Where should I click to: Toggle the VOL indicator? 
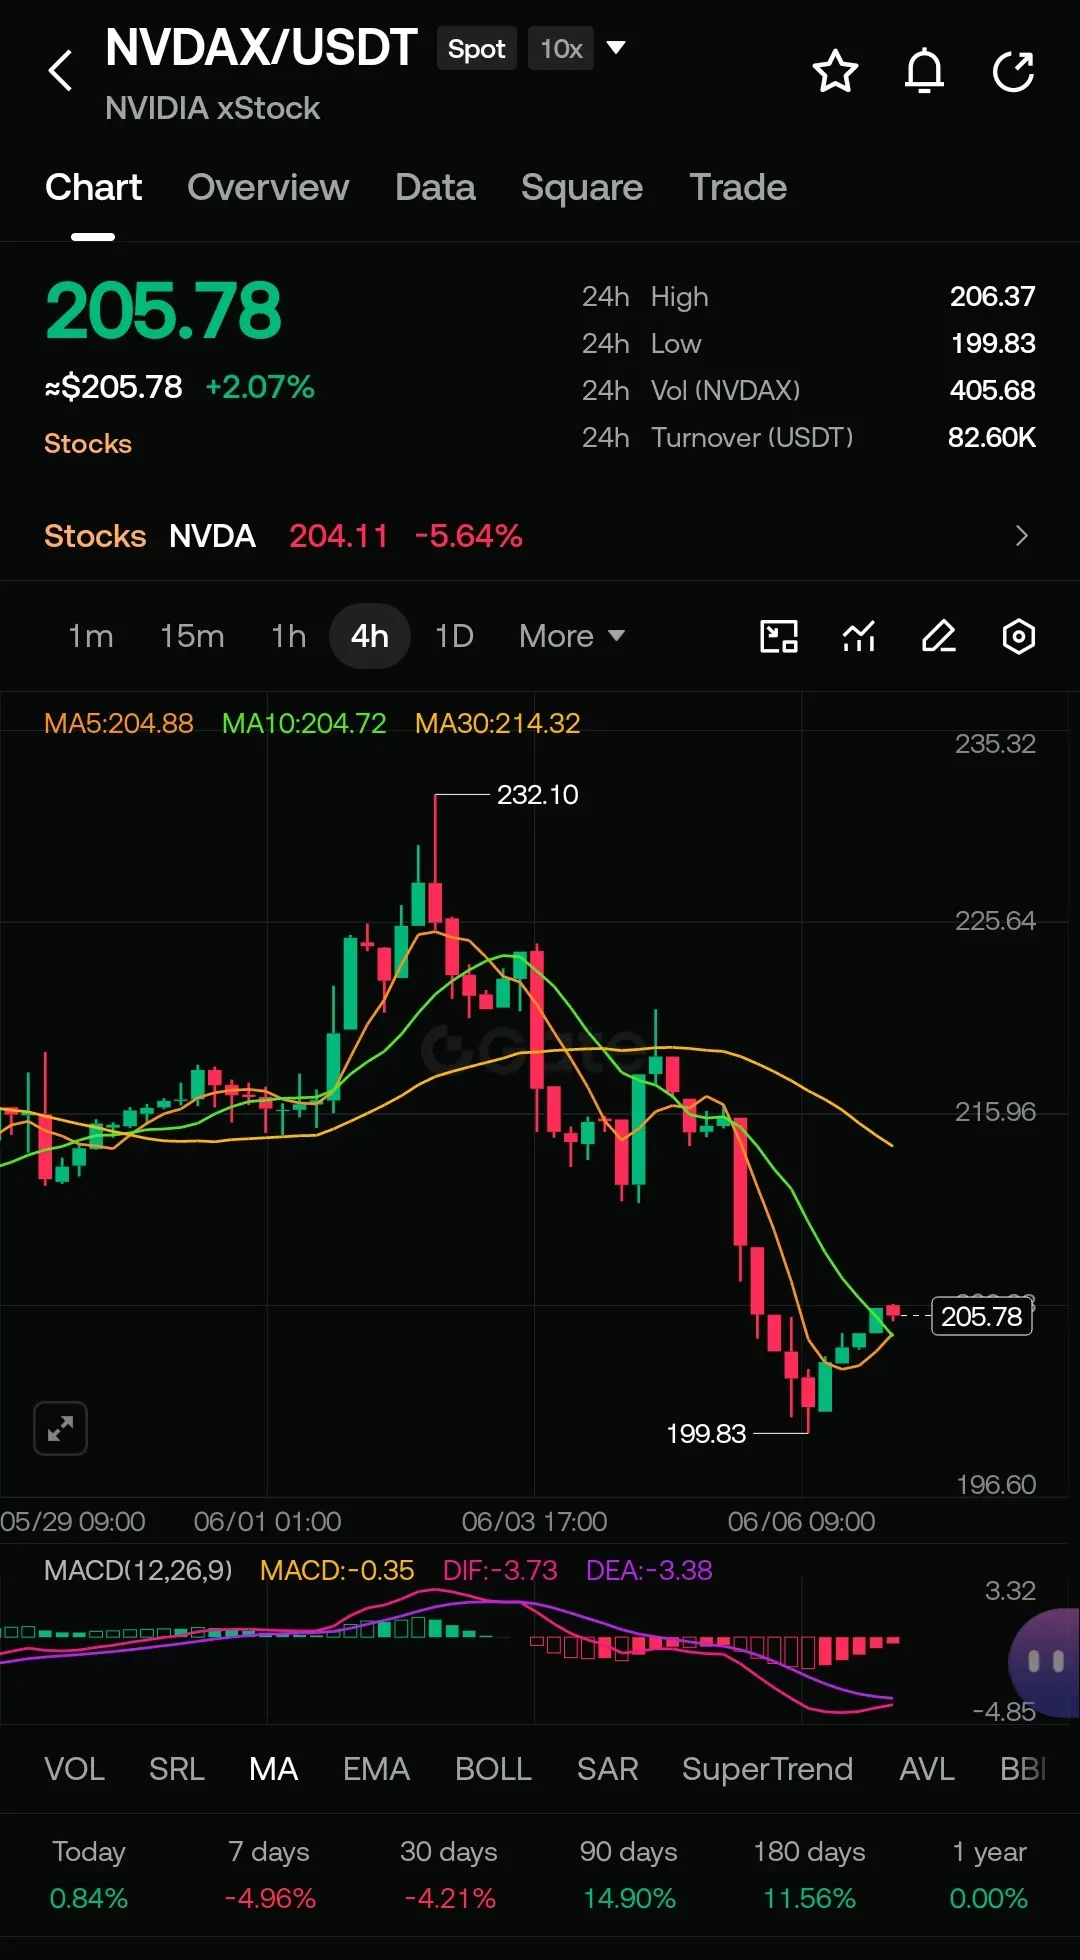pyautogui.click(x=74, y=1769)
